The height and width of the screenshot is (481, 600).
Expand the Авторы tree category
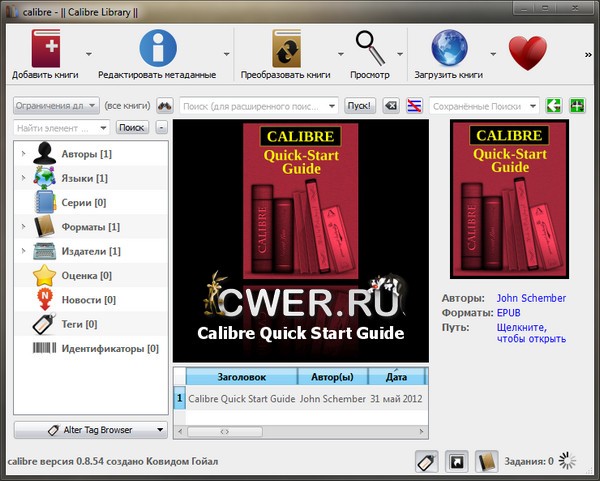[x=22, y=154]
